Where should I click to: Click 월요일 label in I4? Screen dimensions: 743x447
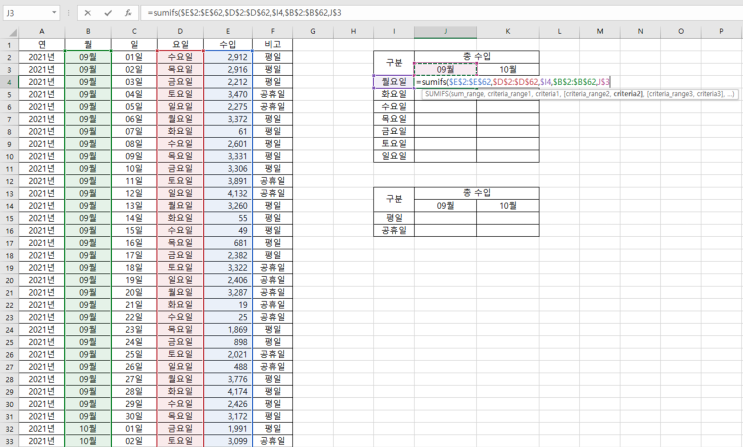tap(394, 82)
